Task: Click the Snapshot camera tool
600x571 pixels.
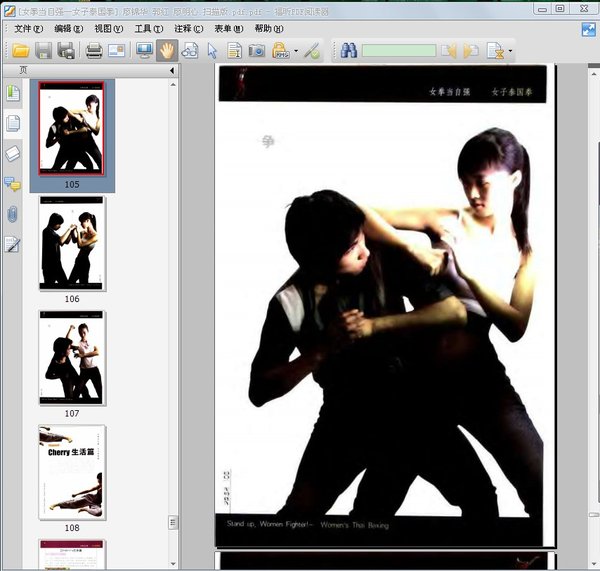Action: tap(257, 50)
